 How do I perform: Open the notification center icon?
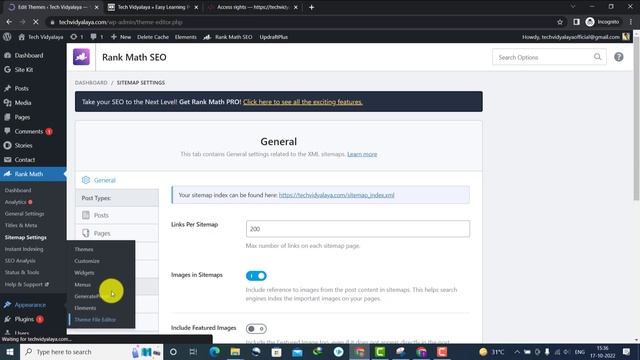pyautogui.click(x=627, y=352)
